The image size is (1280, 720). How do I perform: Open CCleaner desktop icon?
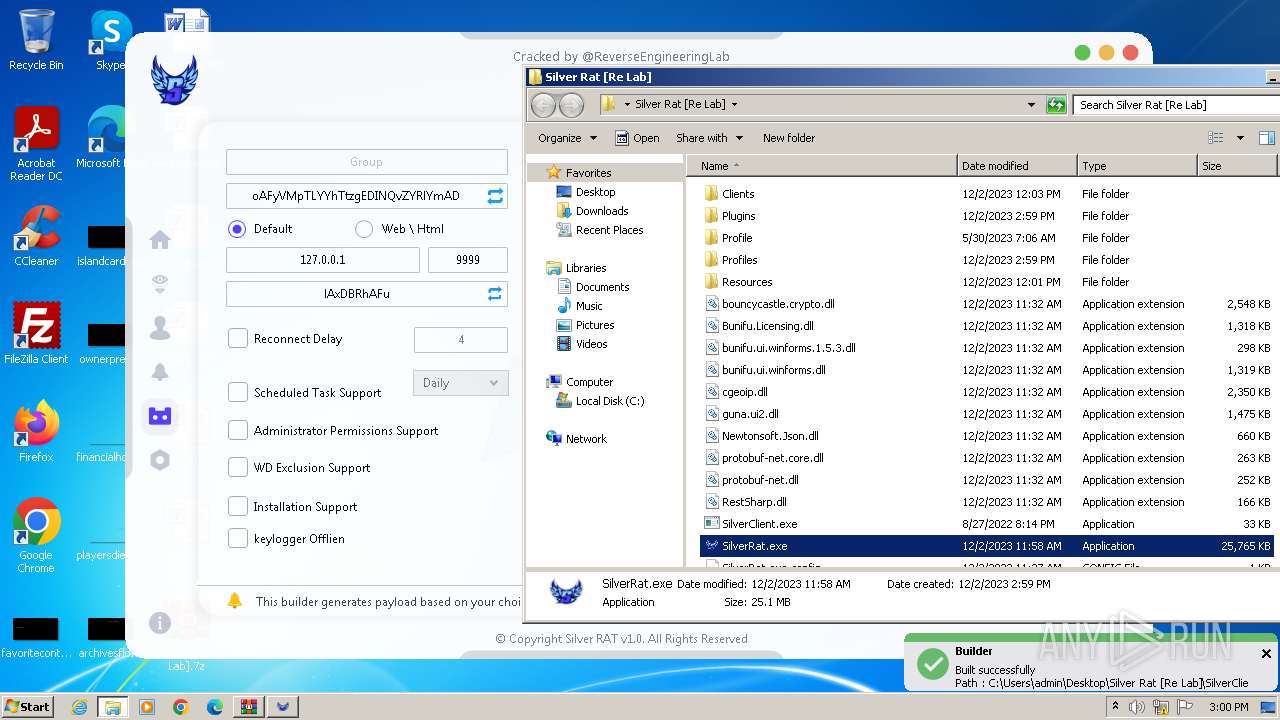36,236
